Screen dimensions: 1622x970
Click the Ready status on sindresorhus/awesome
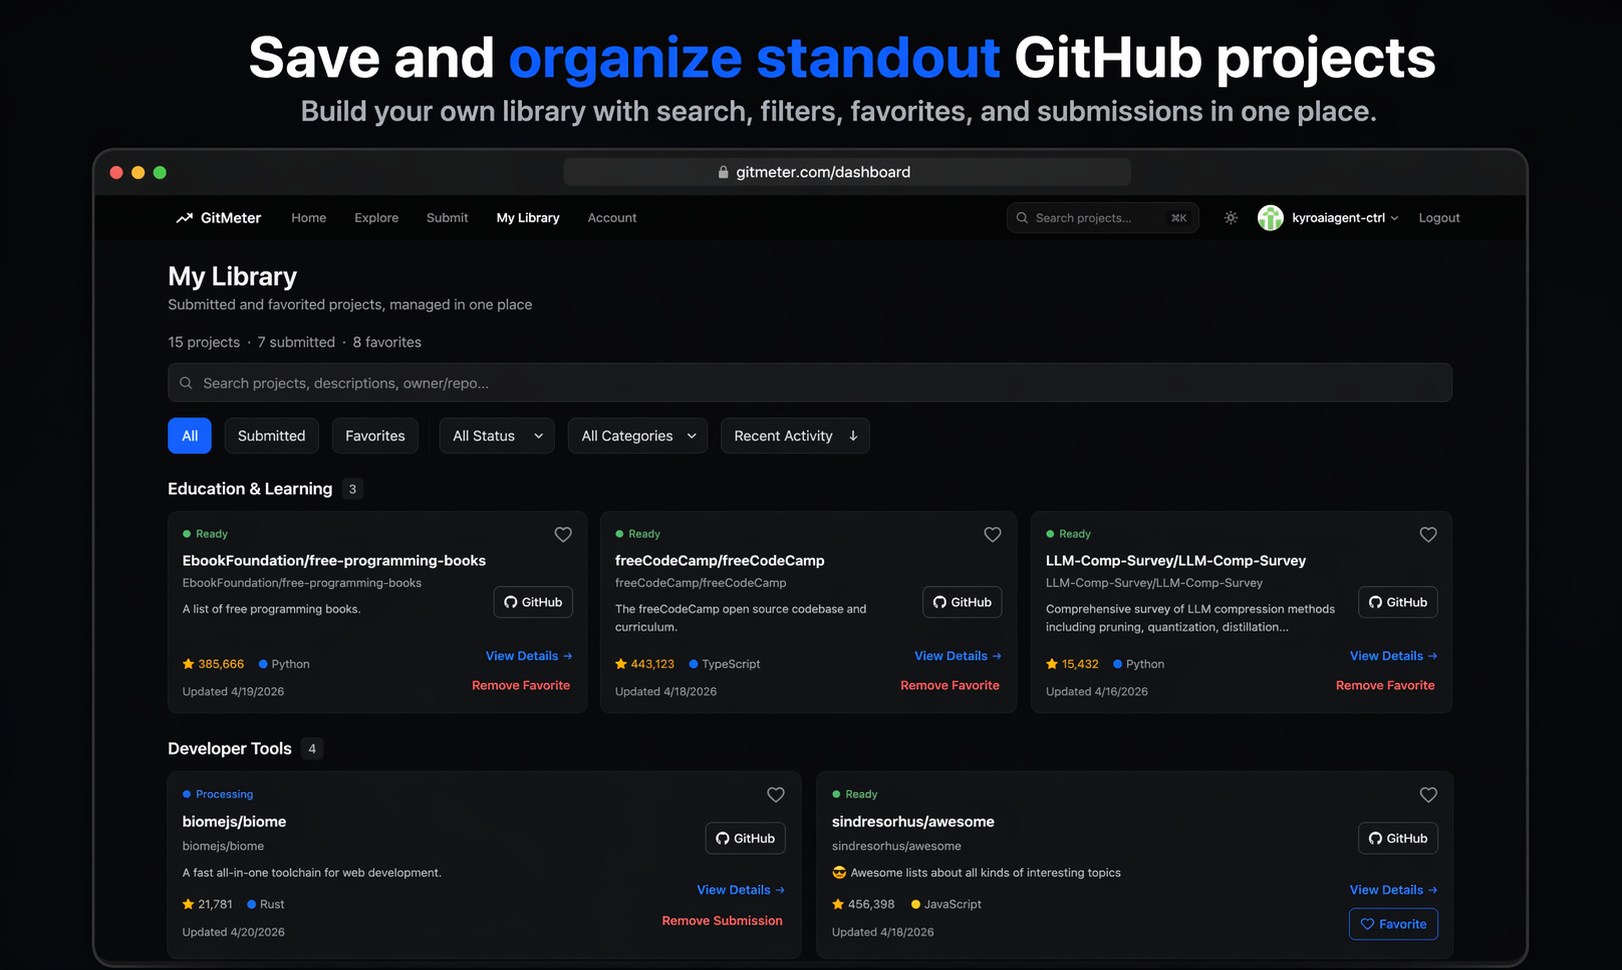tap(855, 794)
